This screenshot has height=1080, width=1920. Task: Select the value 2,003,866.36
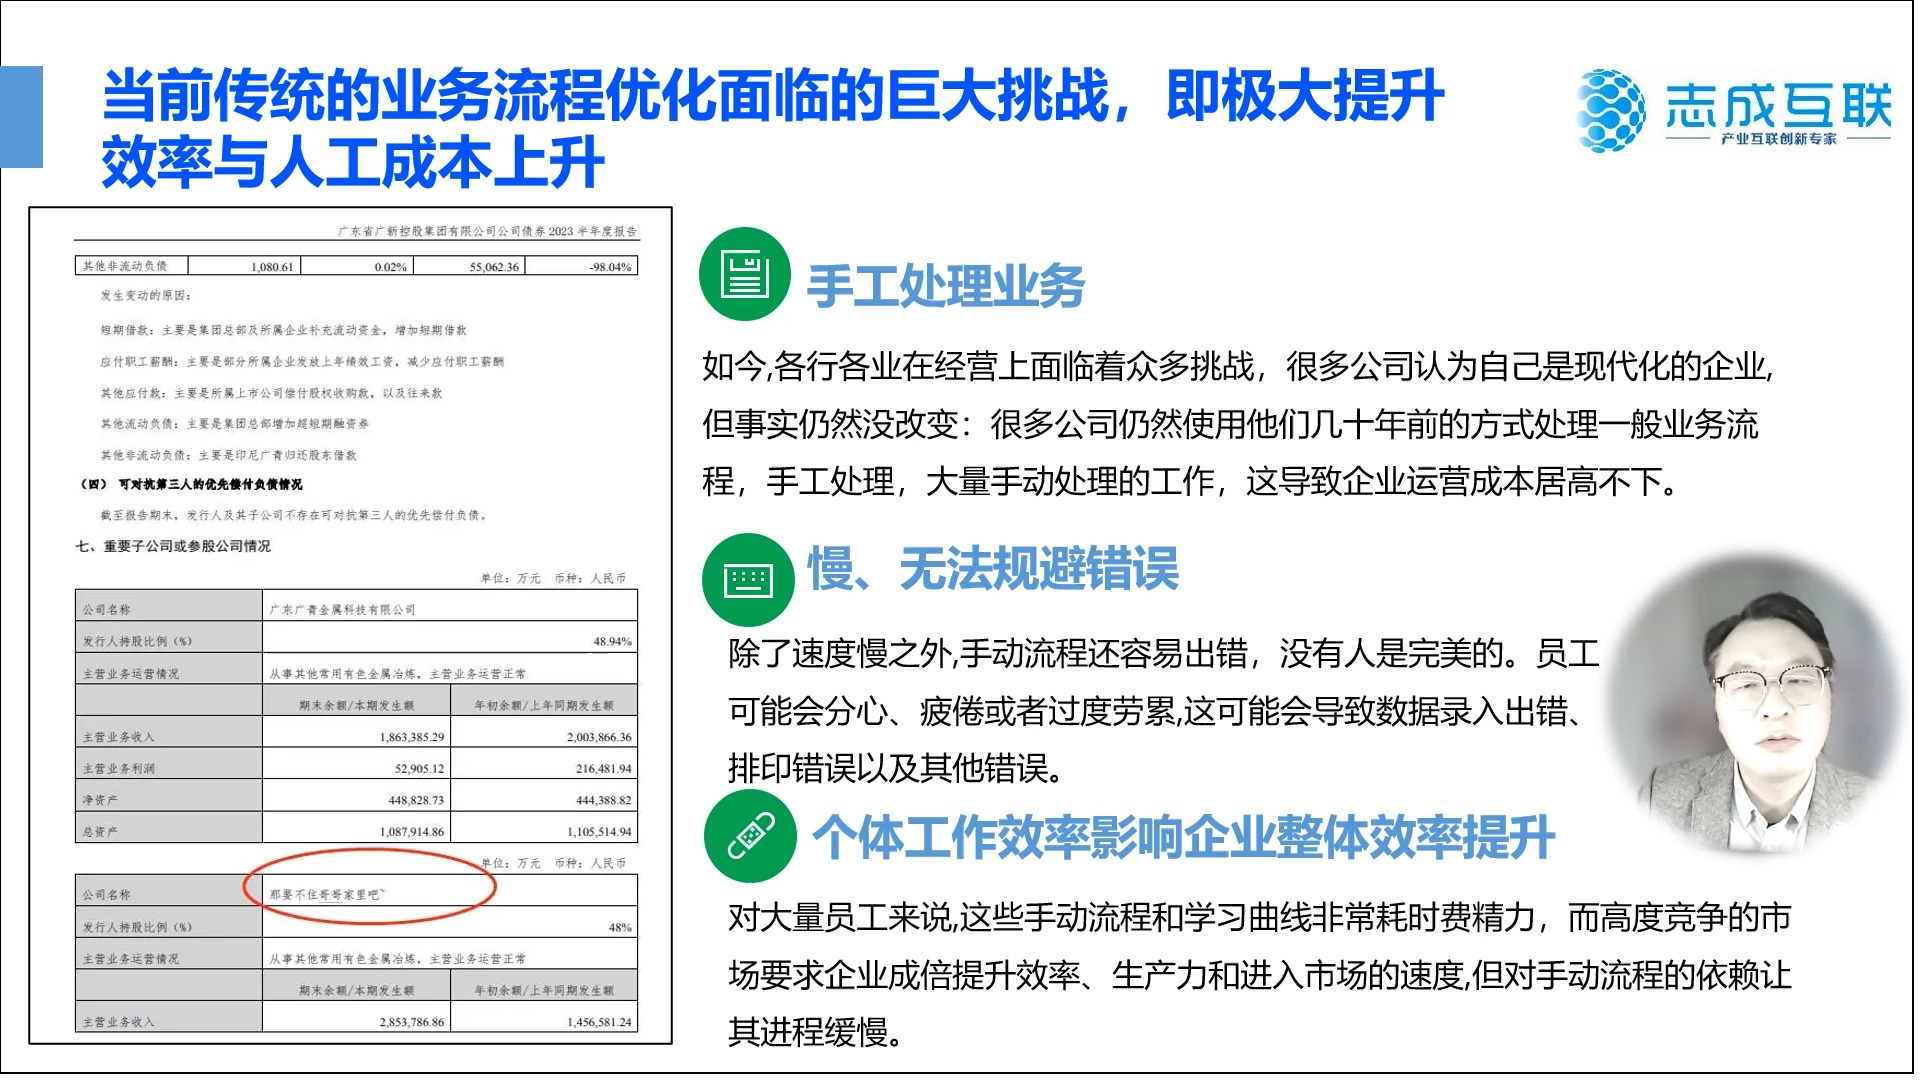click(x=599, y=737)
